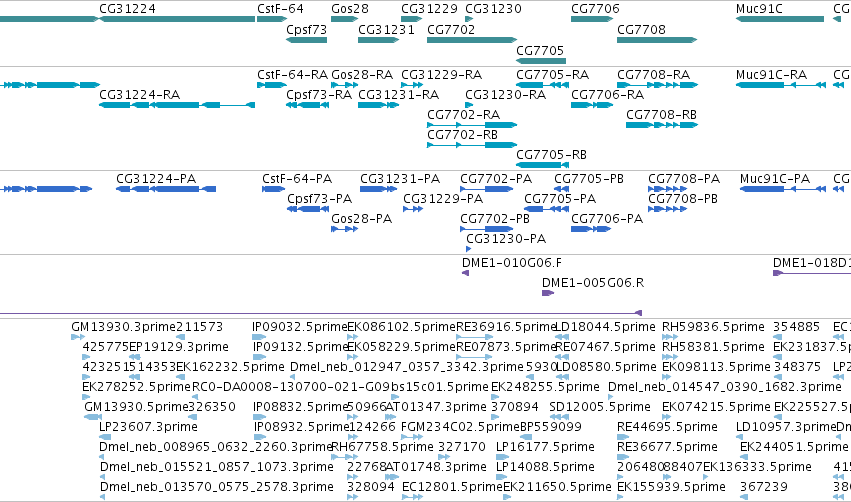This screenshot has height=502, width=851.
Task: Select the CstF-64-PA protein label
Action: pos(296,179)
